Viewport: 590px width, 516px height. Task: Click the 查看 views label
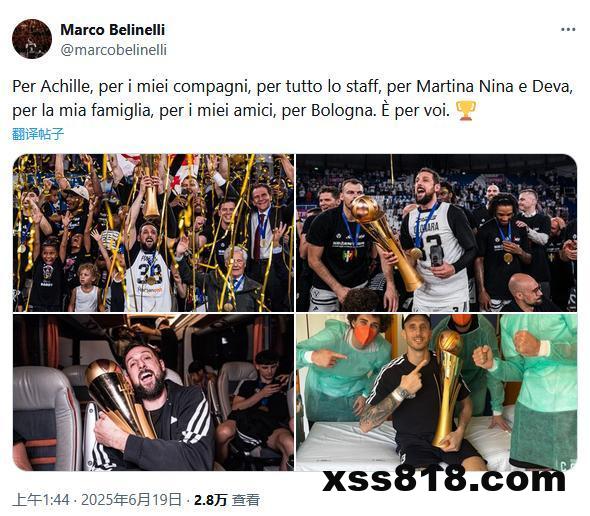point(246,500)
